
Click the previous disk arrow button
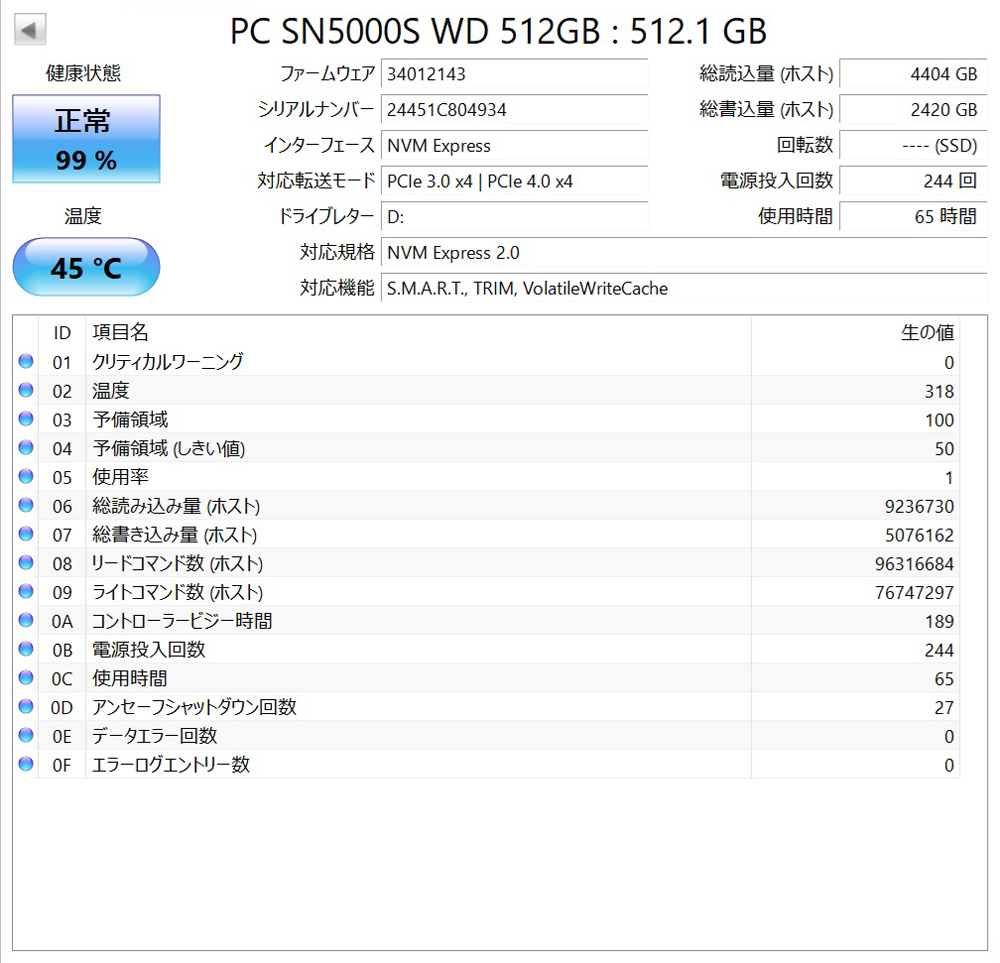point(31,29)
